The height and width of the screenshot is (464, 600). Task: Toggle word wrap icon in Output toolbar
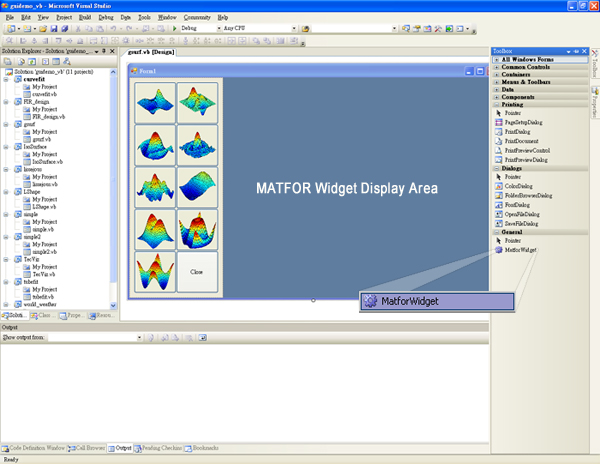click(203, 337)
